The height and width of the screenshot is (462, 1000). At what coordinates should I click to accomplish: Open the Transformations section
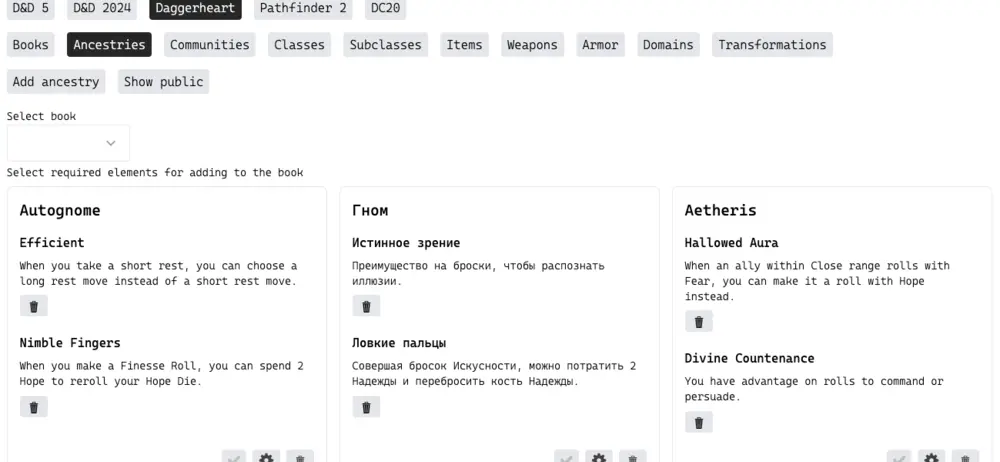pyautogui.click(x=772, y=44)
